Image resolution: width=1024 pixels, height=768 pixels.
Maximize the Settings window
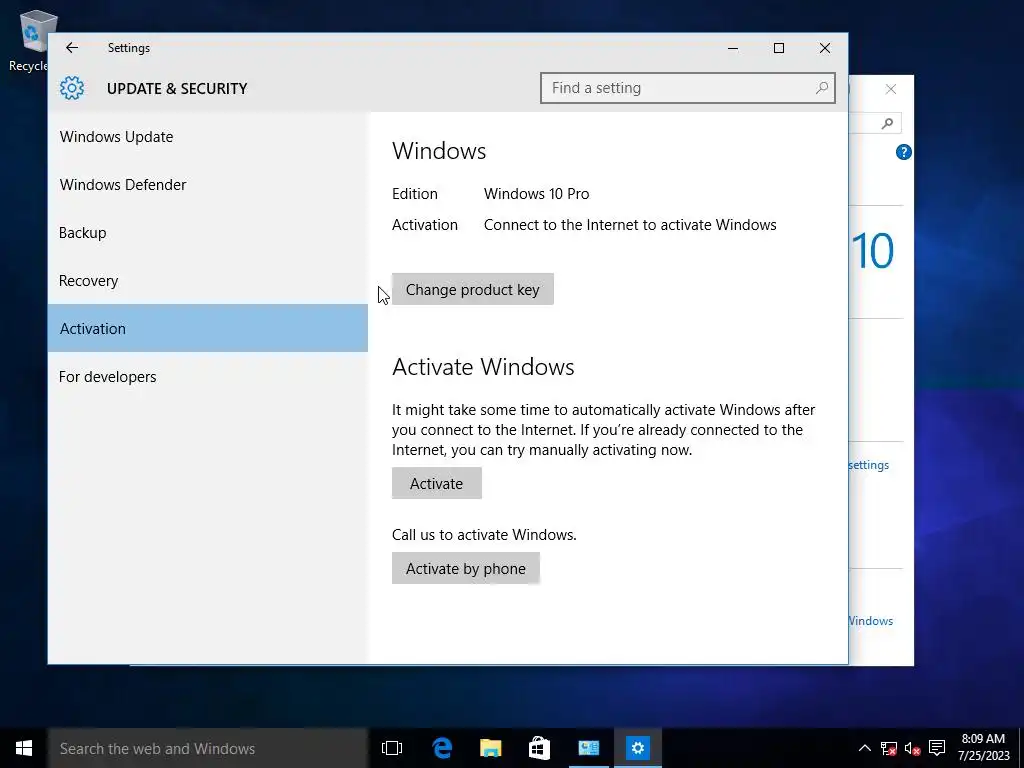coord(779,48)
